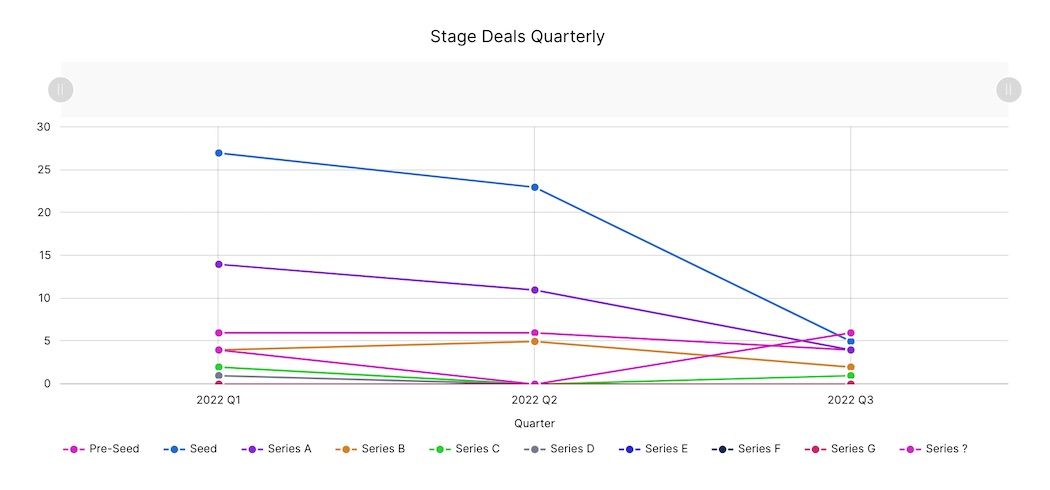The height and width of the screenshot is (490, 1050).
Task: Toggle Series E legend entry
Action: [x=654, y=449]
